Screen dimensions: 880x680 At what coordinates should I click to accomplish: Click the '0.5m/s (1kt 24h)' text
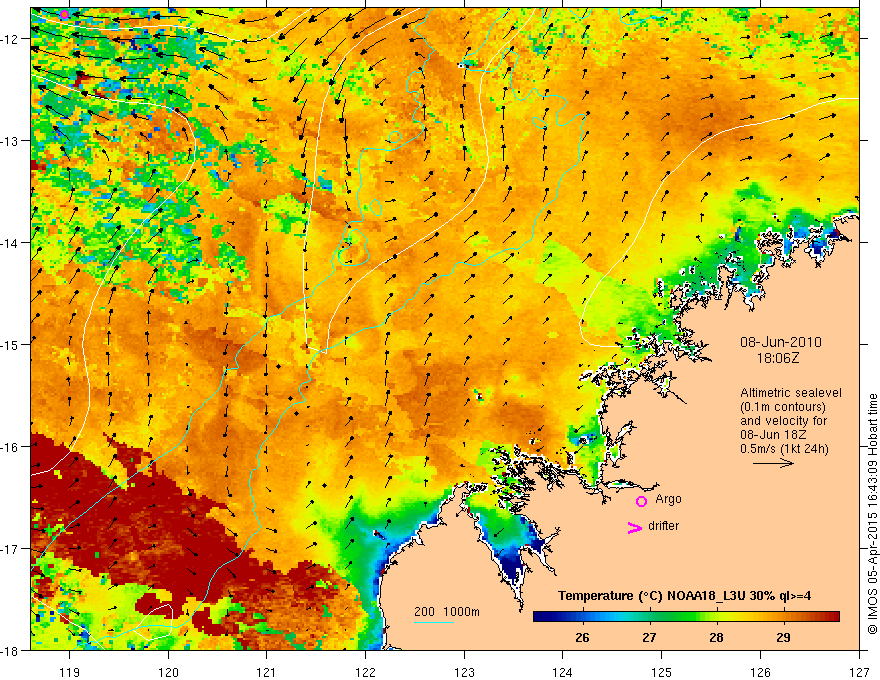784,448
